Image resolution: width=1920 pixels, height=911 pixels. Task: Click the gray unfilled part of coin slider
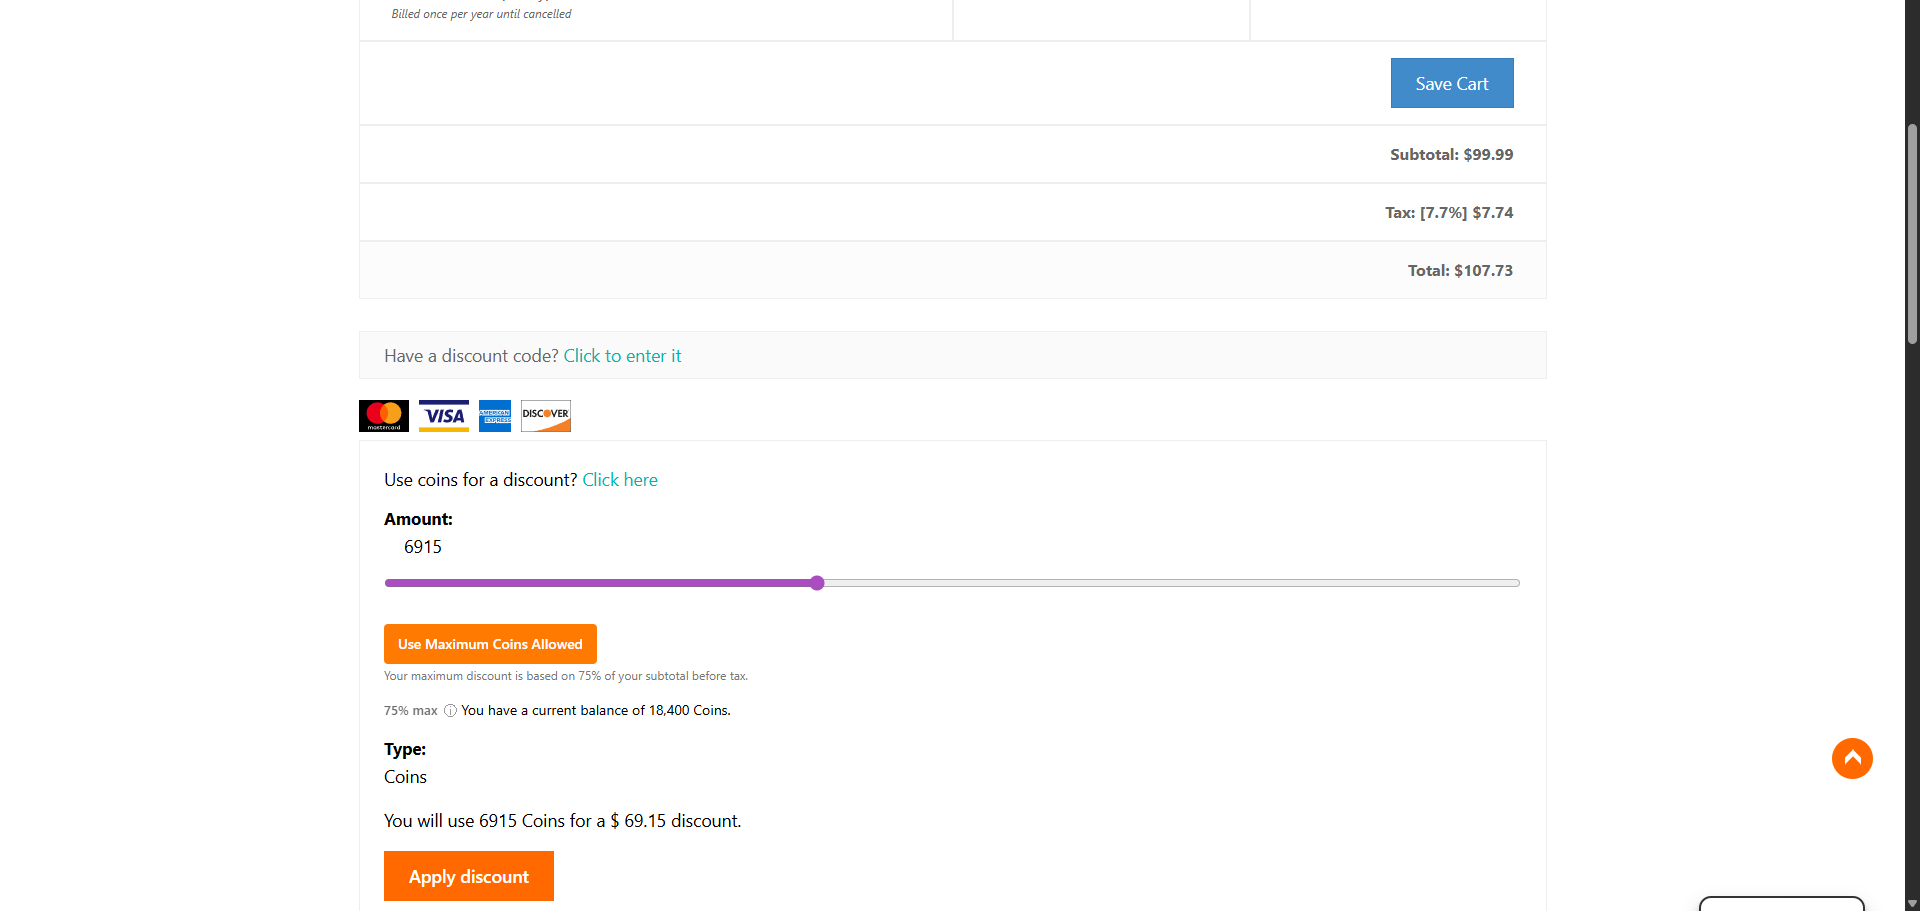(x=1170, y=583)
